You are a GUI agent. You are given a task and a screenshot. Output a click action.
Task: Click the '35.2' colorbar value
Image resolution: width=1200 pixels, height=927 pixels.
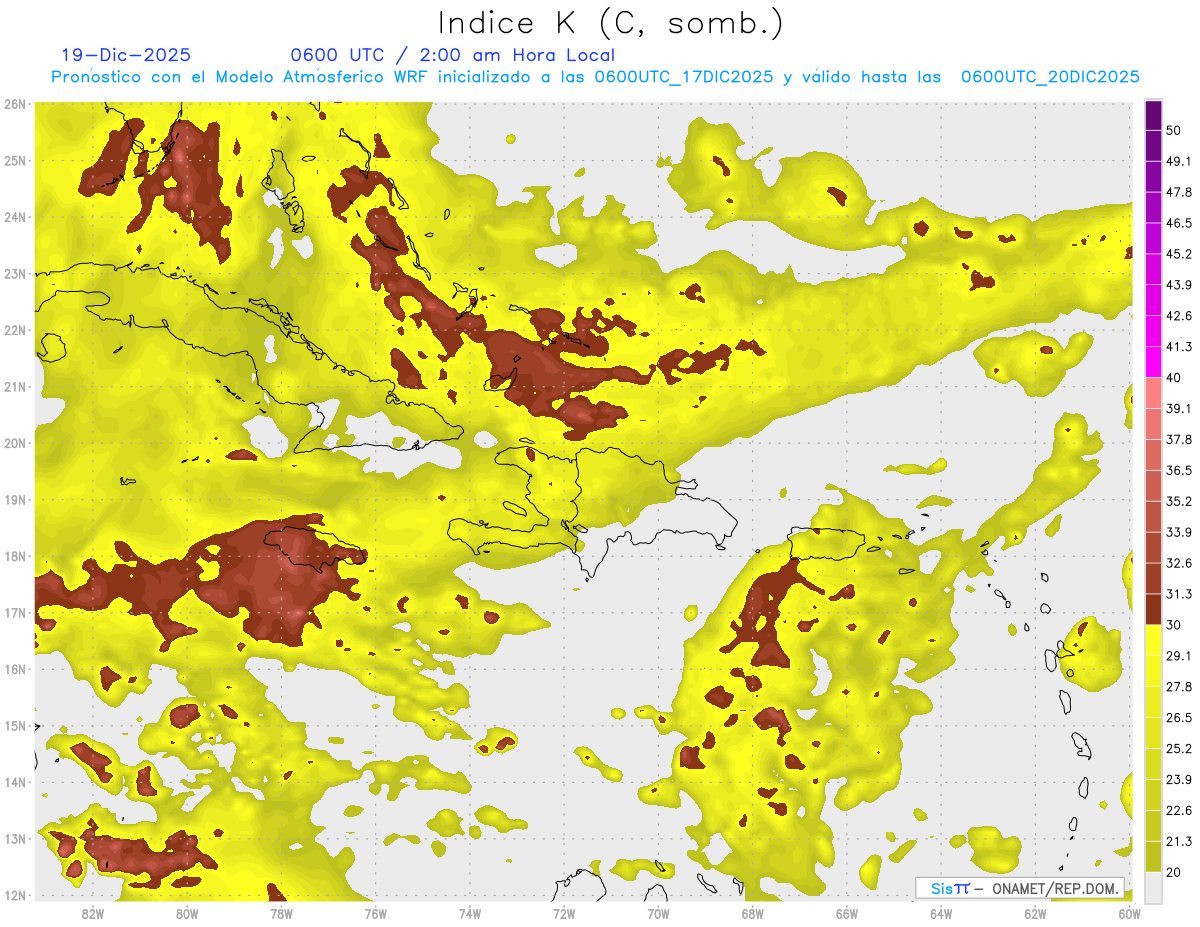1178,501
